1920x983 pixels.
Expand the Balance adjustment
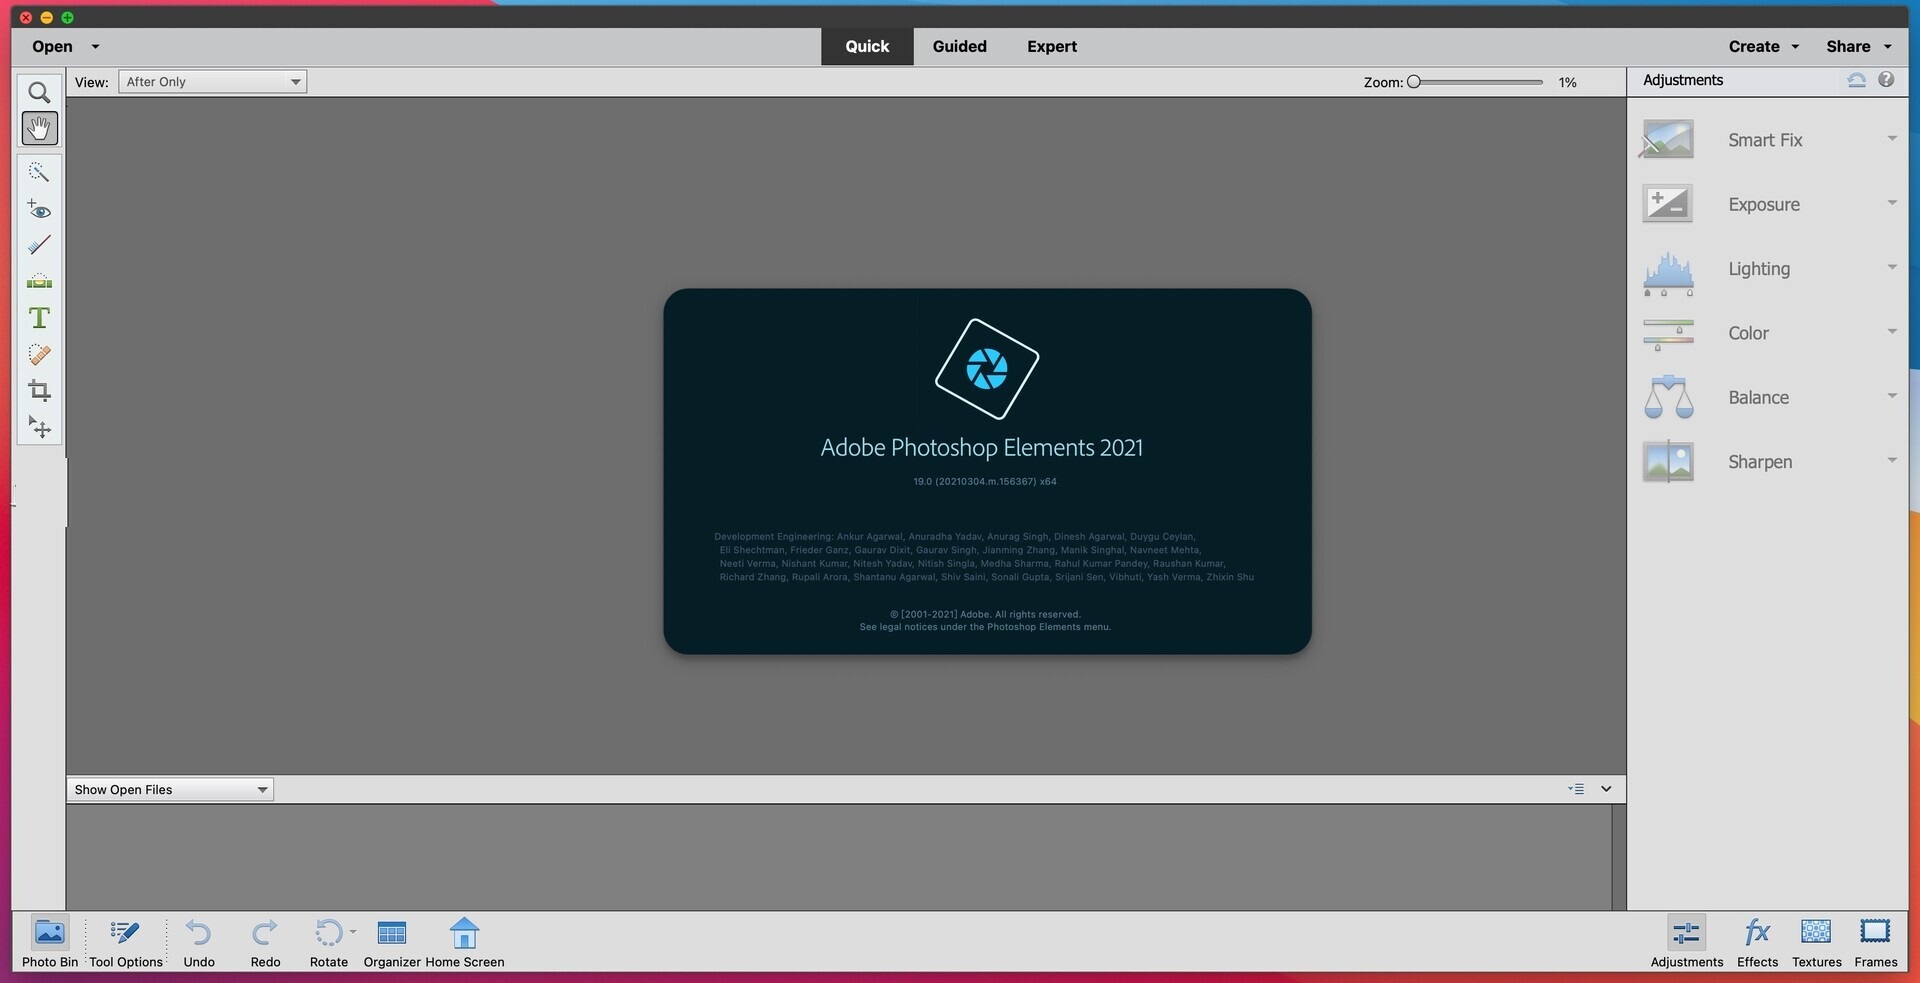click(1892, 396)
